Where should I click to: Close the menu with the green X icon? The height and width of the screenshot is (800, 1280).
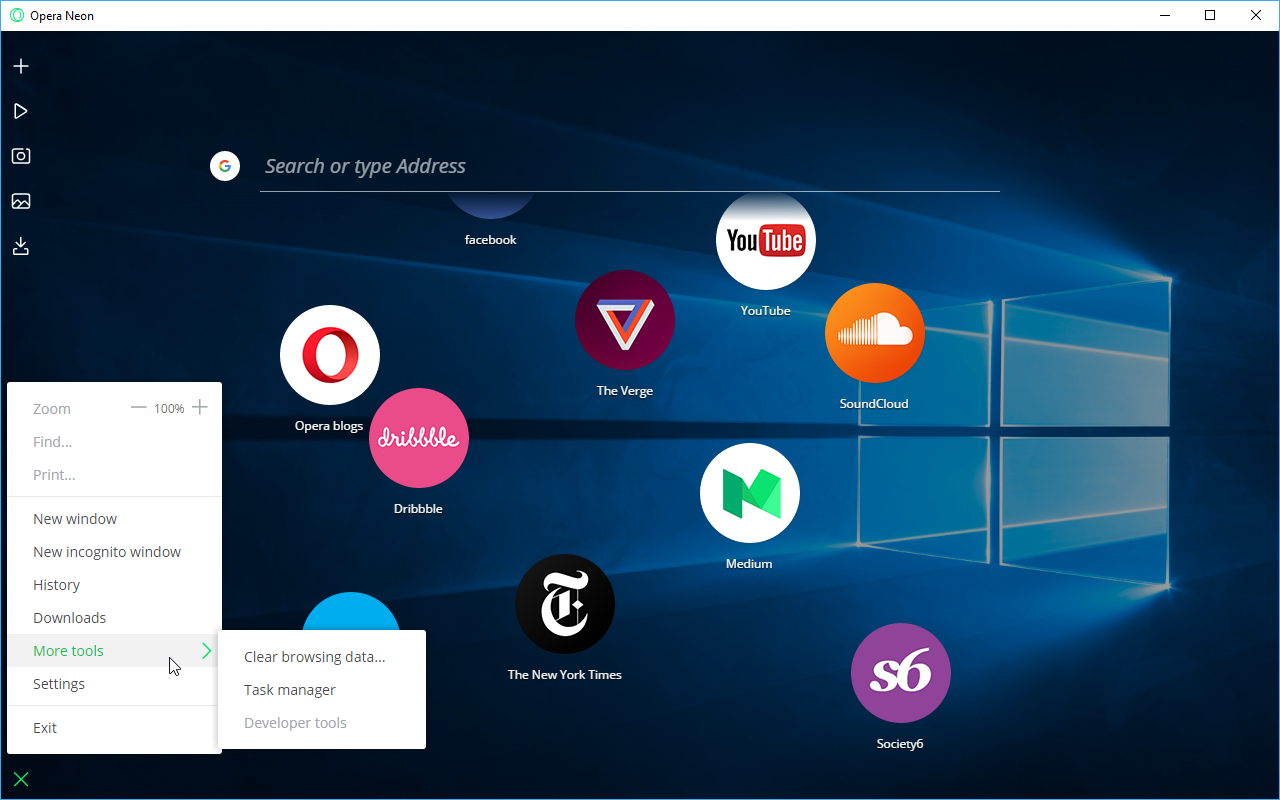pos(21,779)
